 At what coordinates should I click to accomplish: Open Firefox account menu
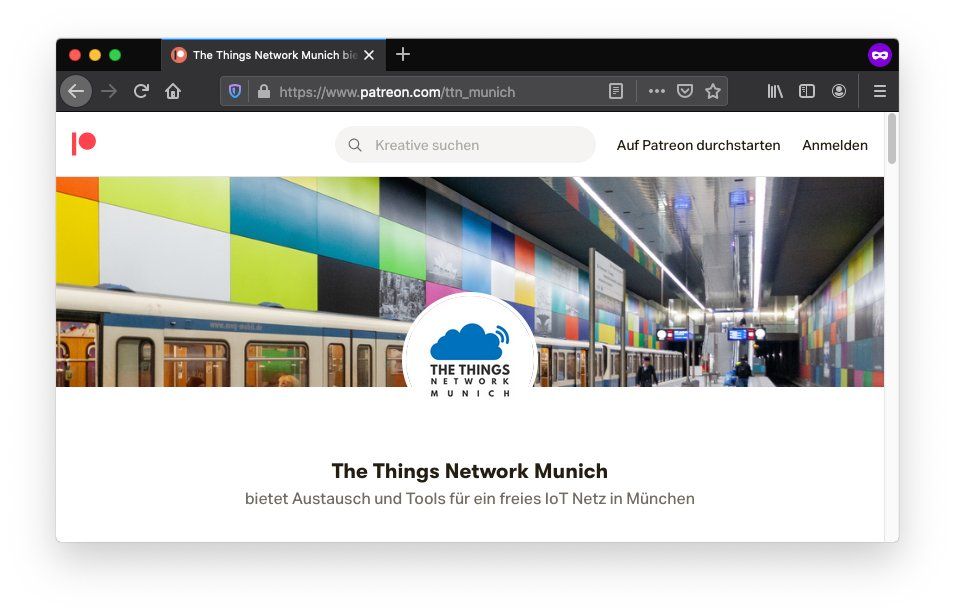click(x=839, y=91)
